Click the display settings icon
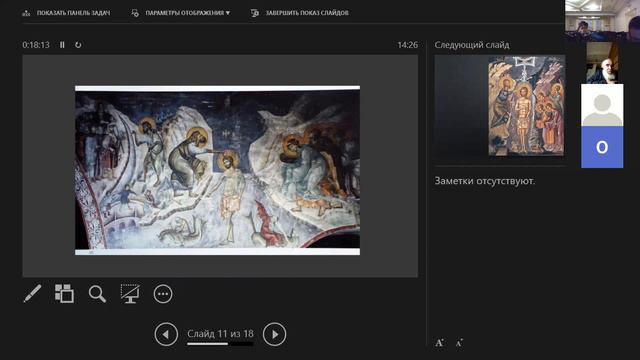This screenshot has height=360, width=640. pyautogui.click(x=135, y=13)
